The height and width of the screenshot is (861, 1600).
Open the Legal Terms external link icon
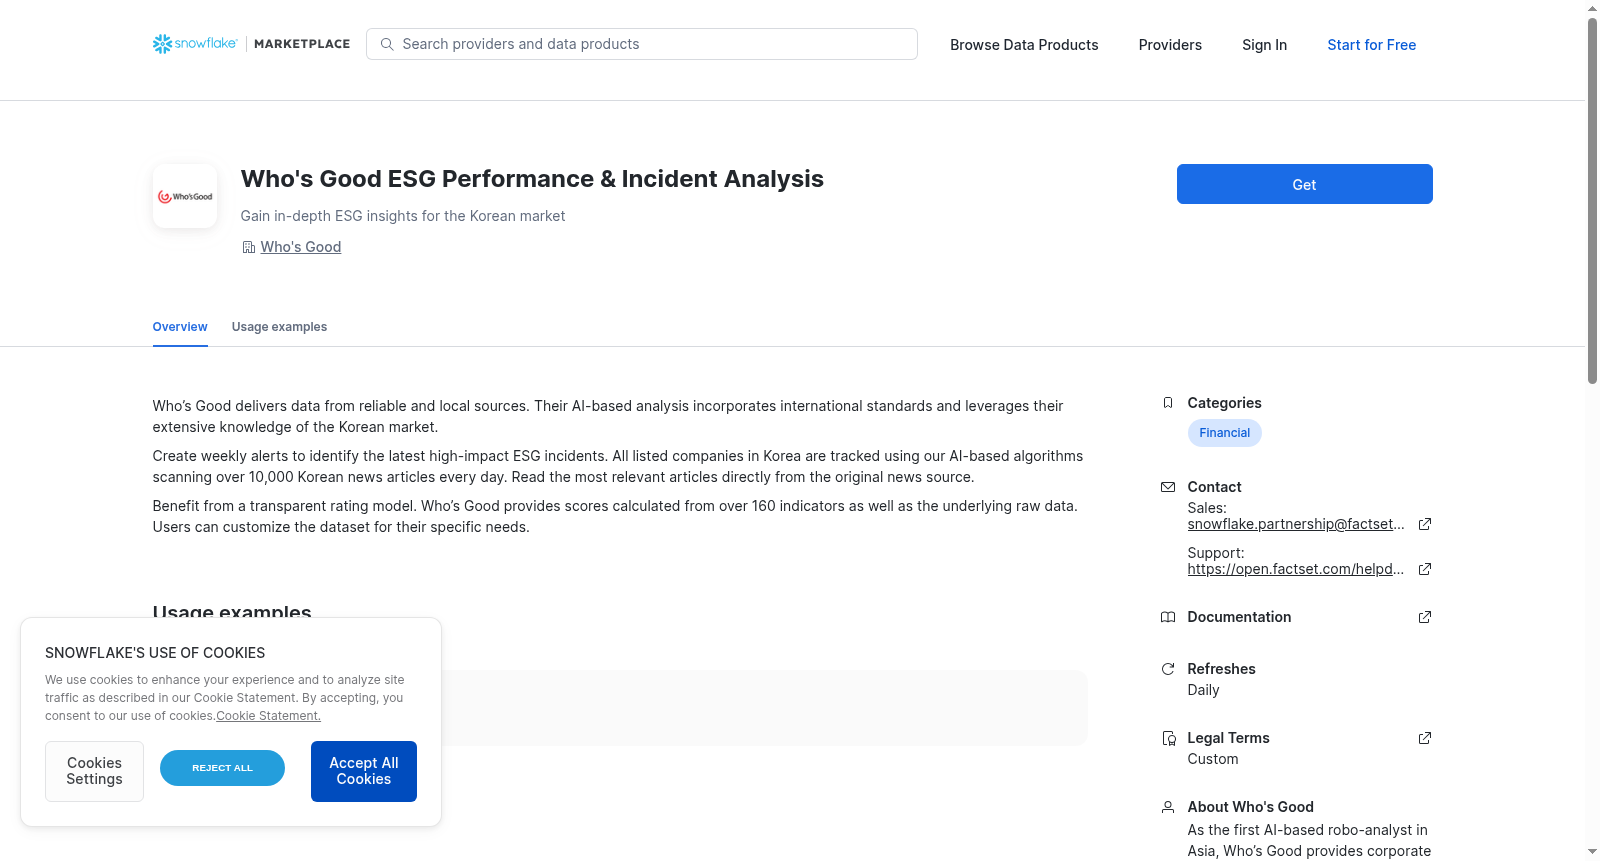1425,738
